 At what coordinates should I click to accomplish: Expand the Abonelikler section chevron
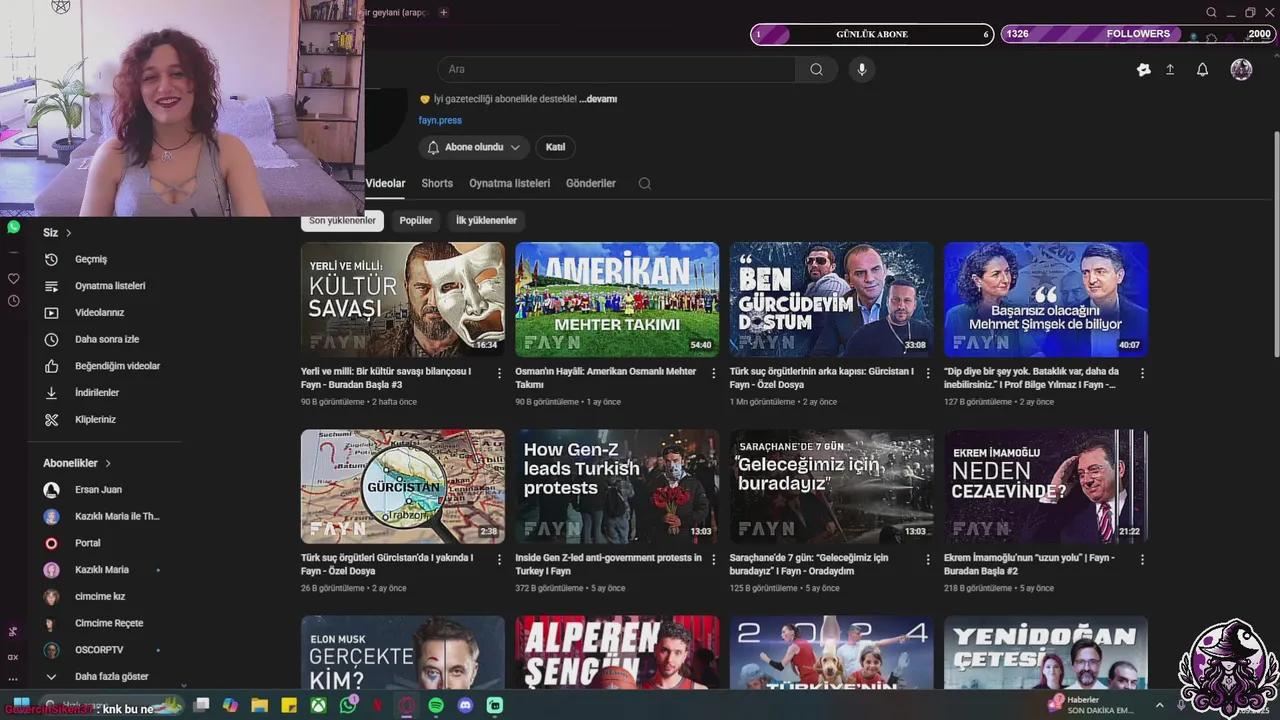tap(108, 464)
